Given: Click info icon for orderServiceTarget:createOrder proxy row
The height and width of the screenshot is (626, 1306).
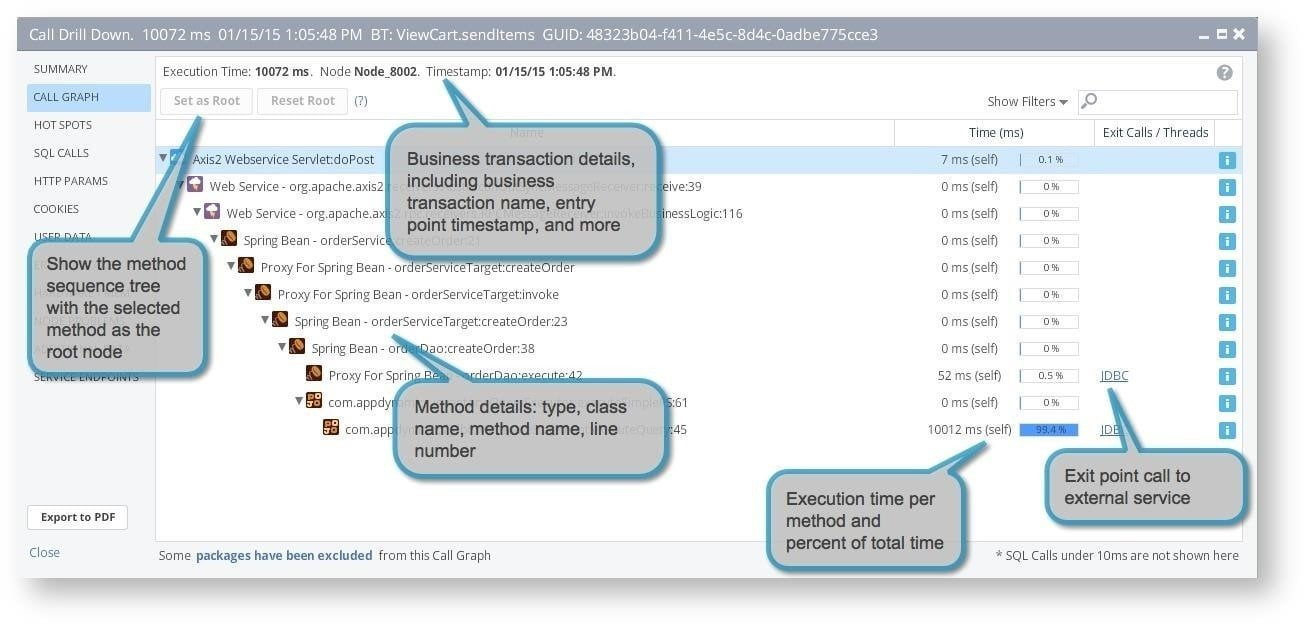Looking at the screenshot, I should point(1227,268).
